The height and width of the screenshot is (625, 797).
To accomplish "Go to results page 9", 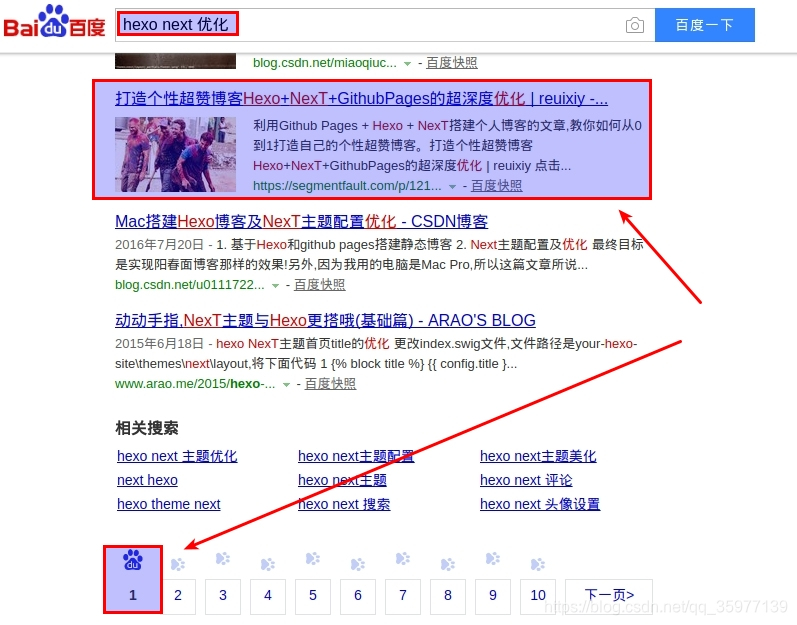I will pos(493,597).
